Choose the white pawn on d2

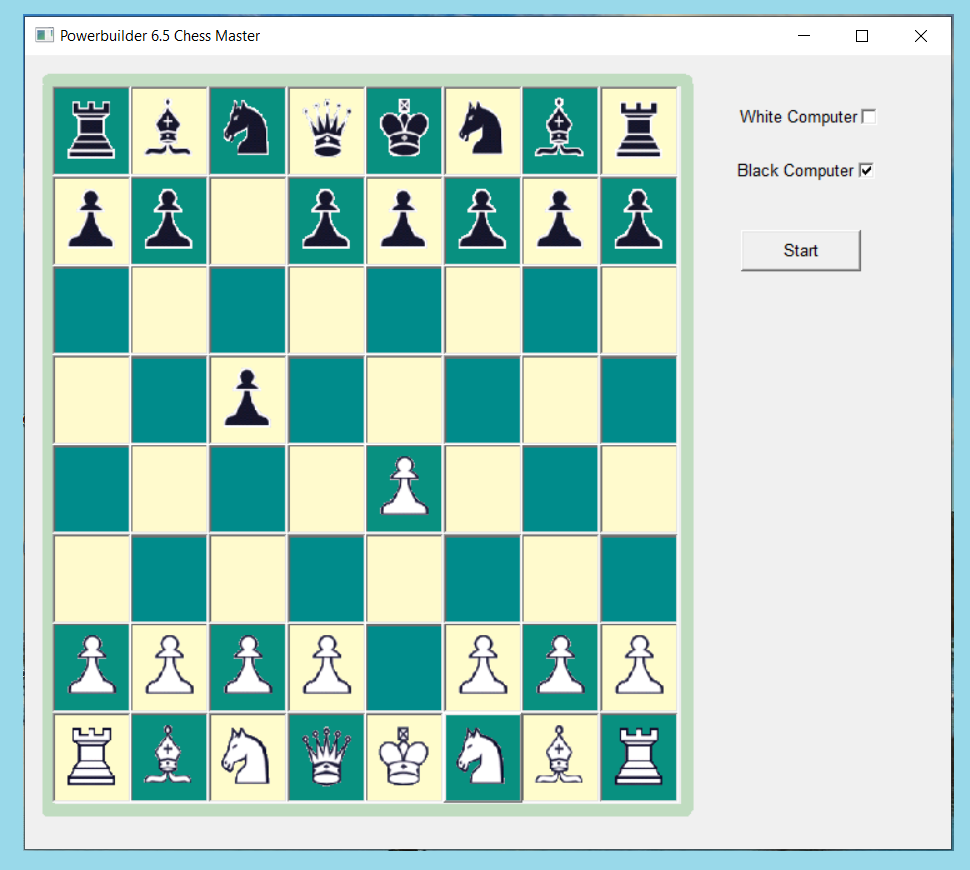coord(326,667)
